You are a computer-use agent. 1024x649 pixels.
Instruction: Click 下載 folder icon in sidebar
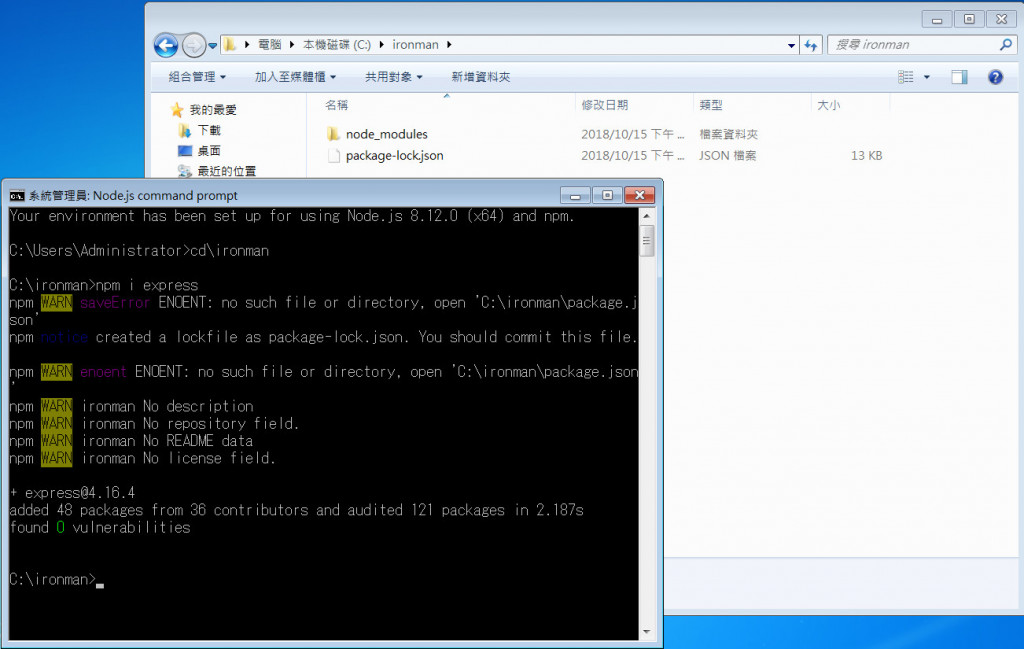click(x=185, y=131)
